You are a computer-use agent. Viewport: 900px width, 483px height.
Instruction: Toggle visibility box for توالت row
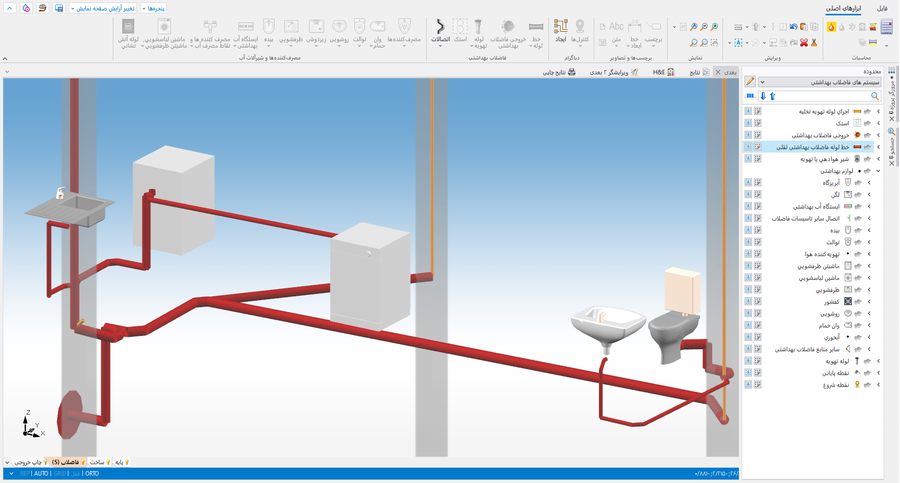pyautogui.click(x=747, y=242)
